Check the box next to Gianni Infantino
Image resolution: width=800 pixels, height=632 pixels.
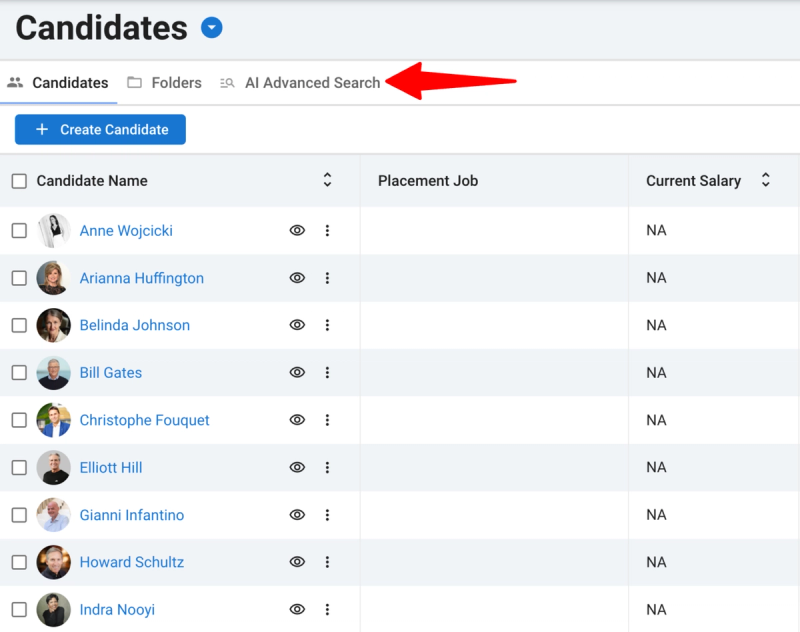19,515
